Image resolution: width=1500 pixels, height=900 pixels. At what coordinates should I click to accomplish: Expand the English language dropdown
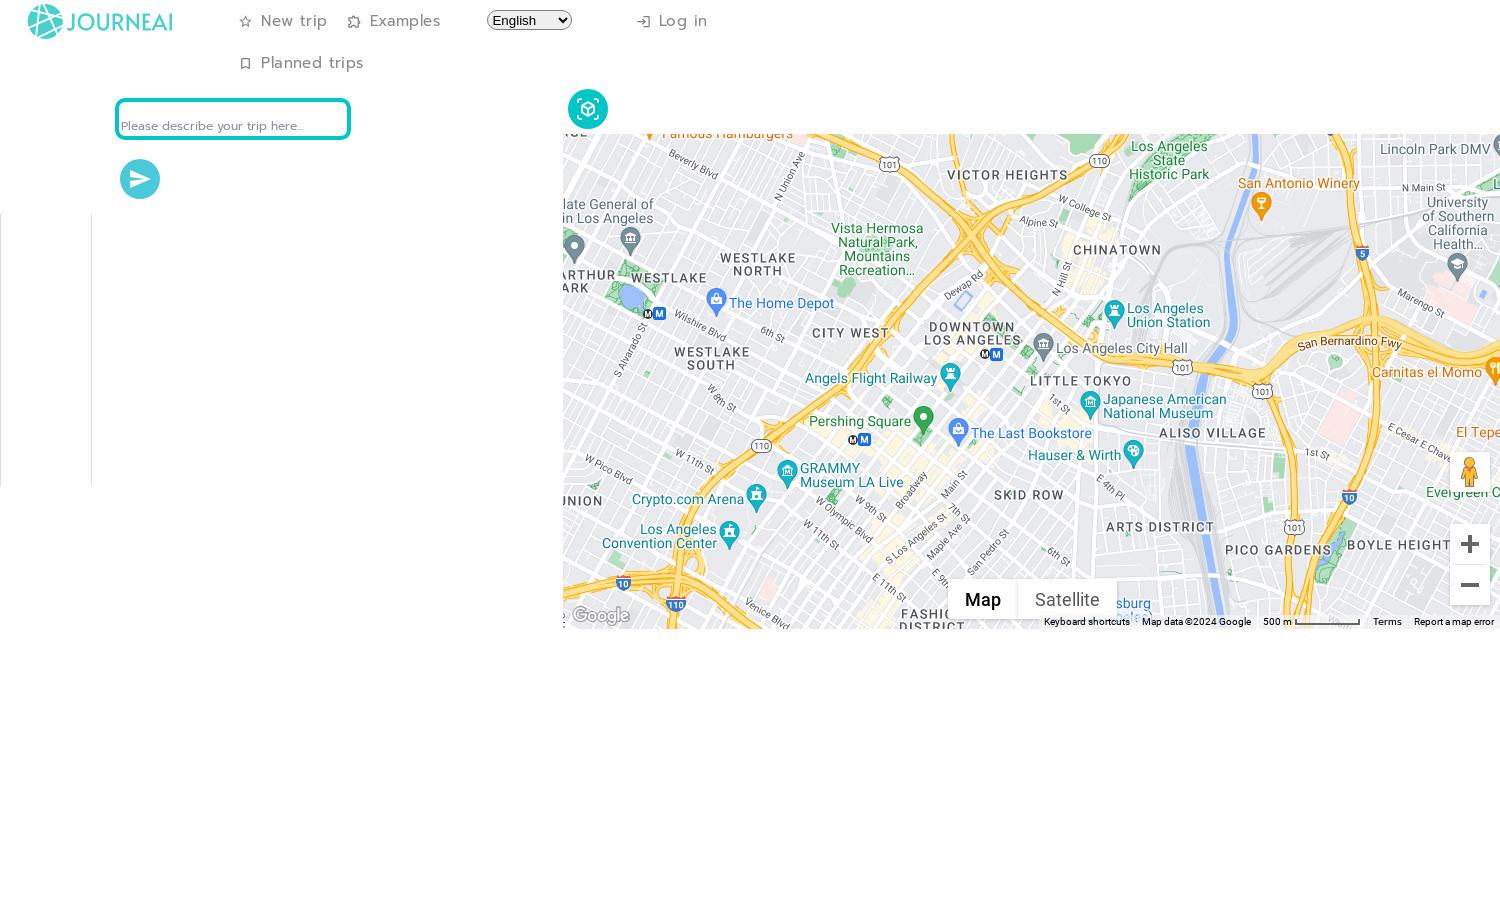[529, 20]
